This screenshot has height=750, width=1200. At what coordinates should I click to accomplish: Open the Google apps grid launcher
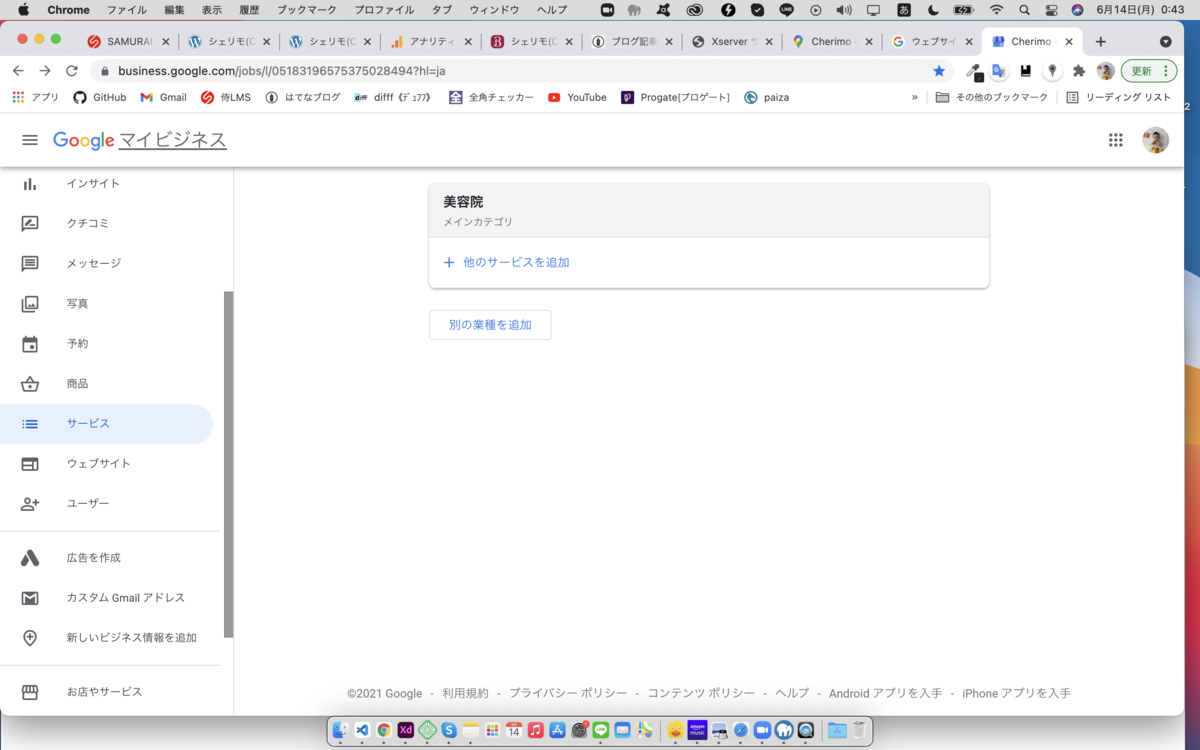(x=1116, y=140)
